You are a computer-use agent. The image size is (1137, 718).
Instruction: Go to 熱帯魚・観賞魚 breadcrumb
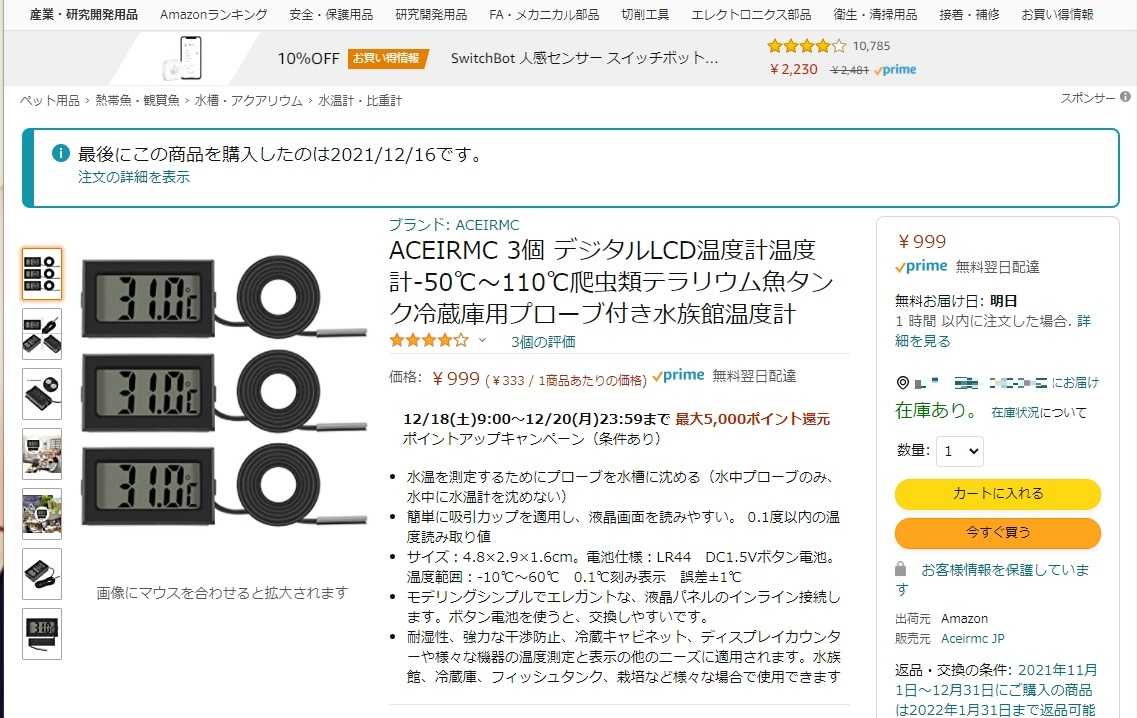tap(137, 100)
